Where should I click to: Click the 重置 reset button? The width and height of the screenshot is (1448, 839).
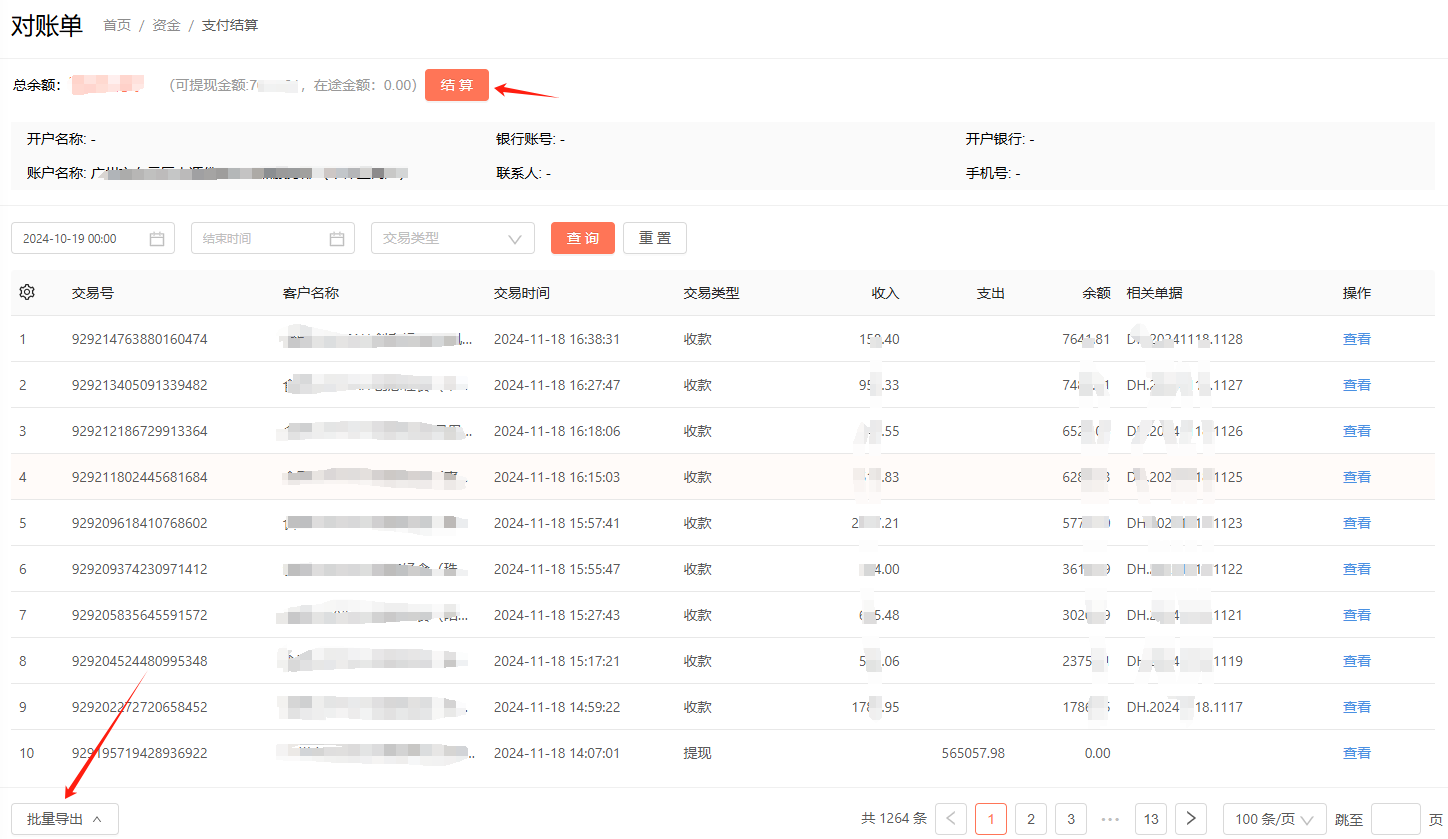pos(655,238)
